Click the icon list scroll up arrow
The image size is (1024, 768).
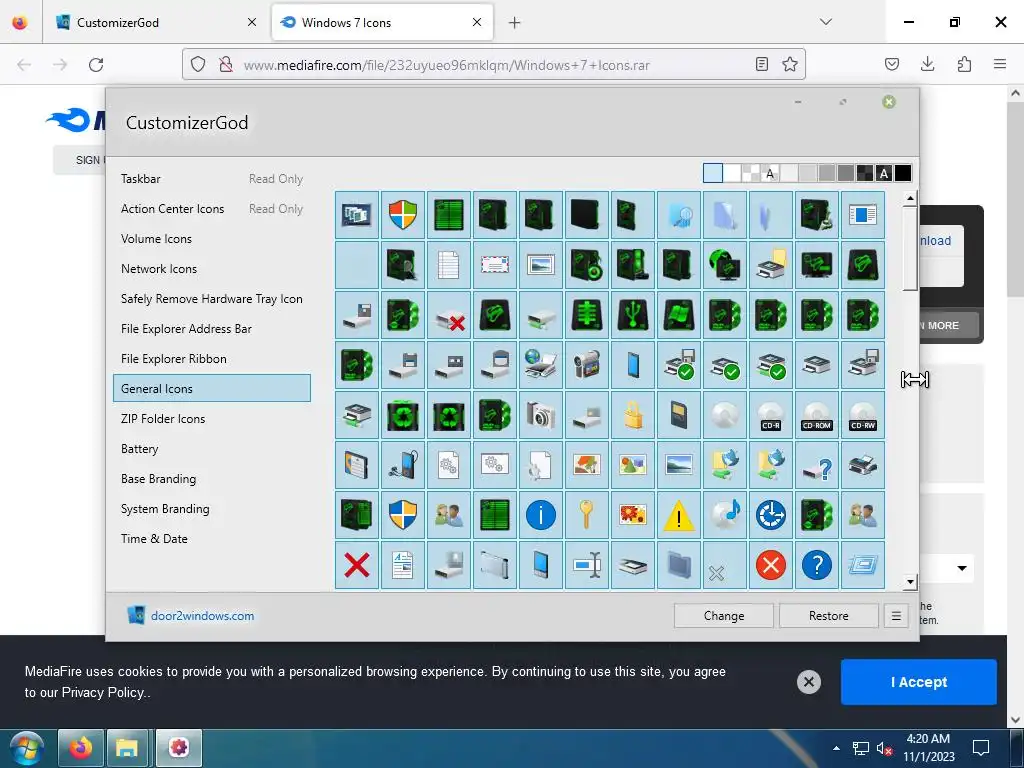[x=910, y=199]
